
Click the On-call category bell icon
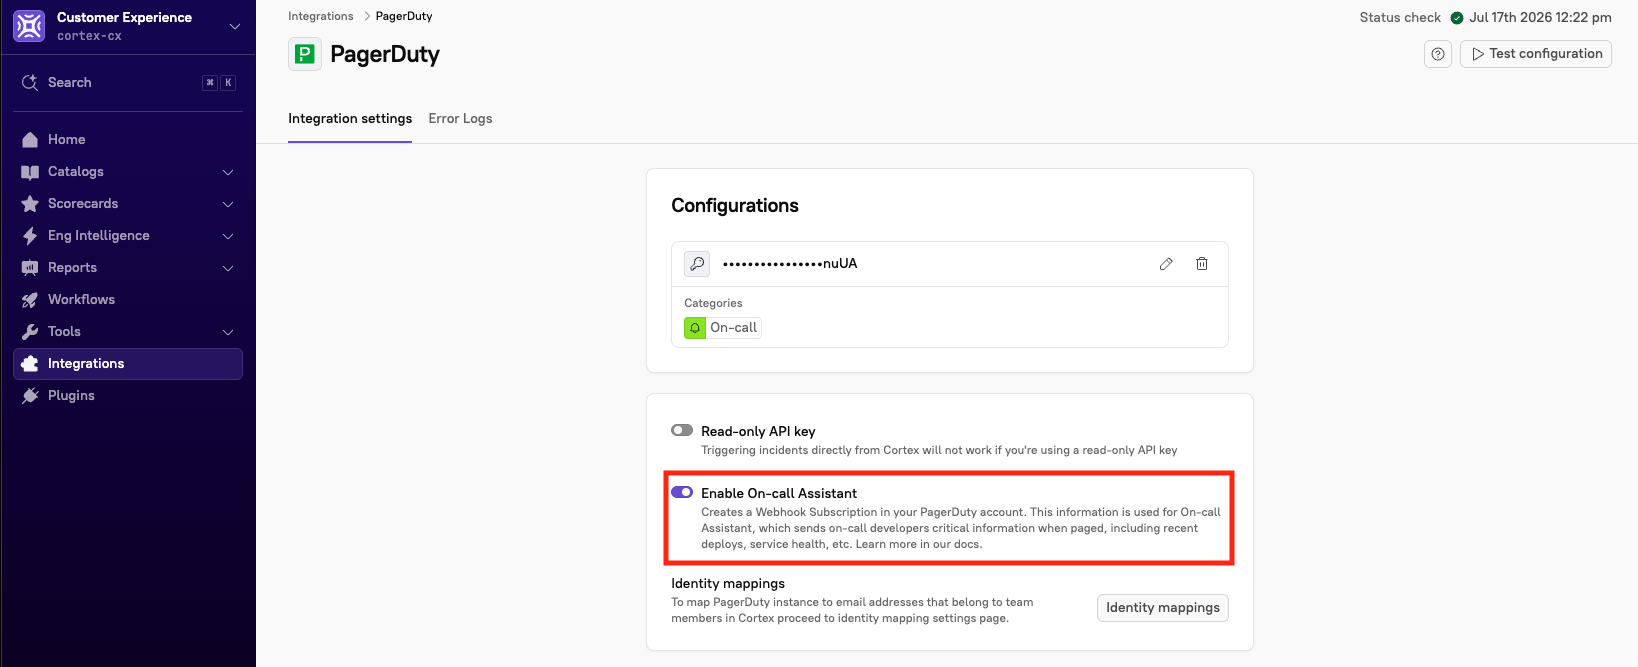pos(695,328)
